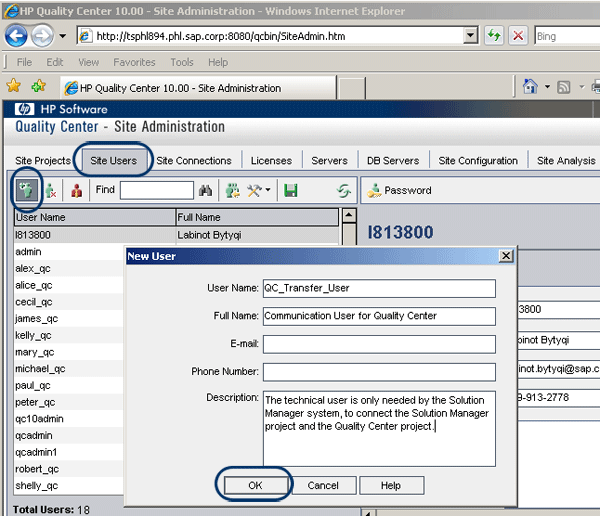The image size is (600, 516).
Task: Open the Licenses tab
Action: (x=271, y=160)
